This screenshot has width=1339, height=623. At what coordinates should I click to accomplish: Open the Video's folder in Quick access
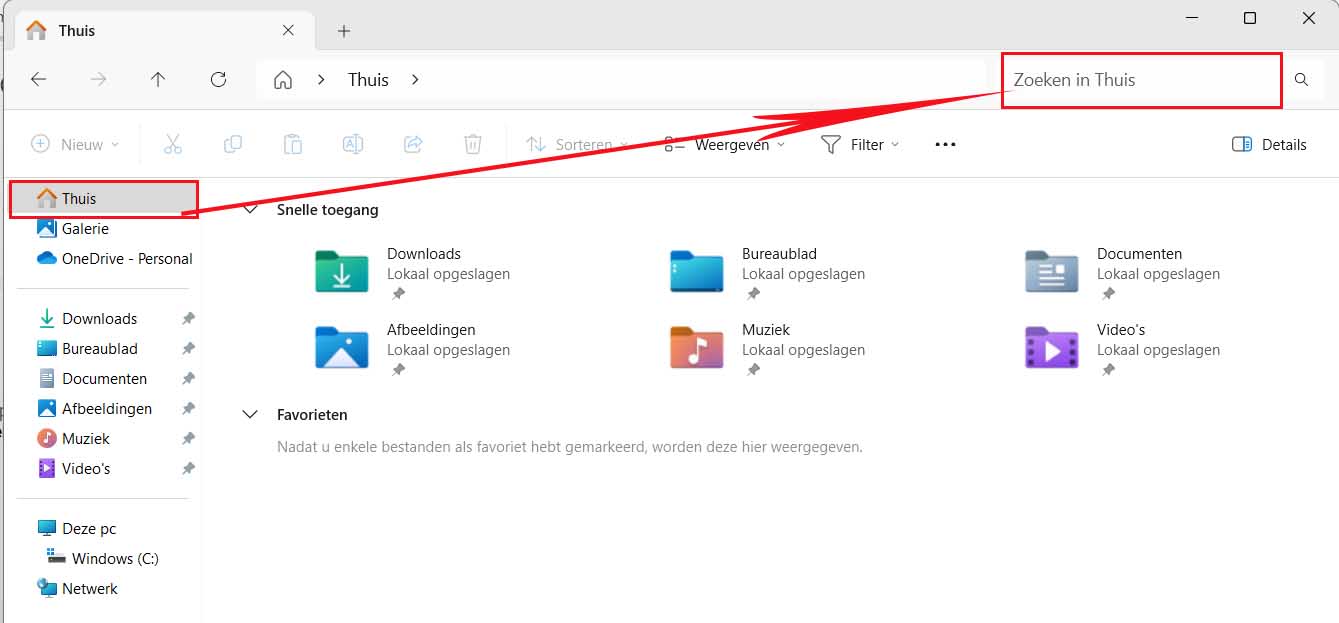(x=1051, y=347)
